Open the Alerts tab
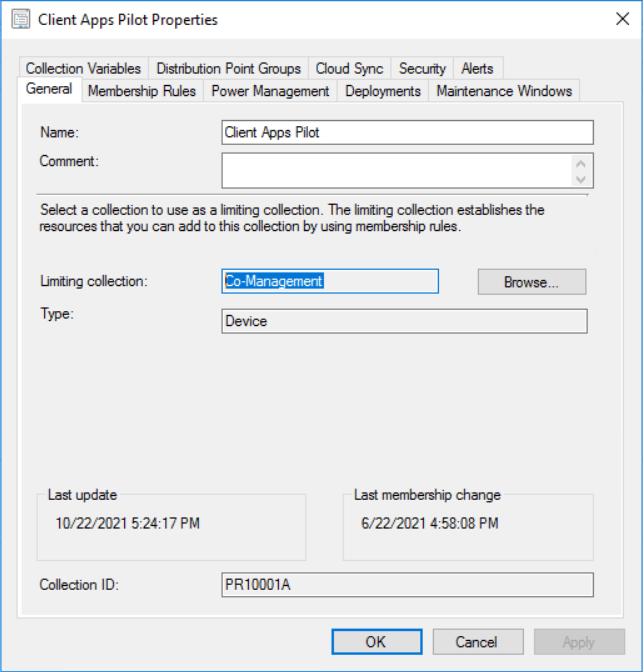The height and width of the screenshot is (672, 643). (x=477, y=68)
